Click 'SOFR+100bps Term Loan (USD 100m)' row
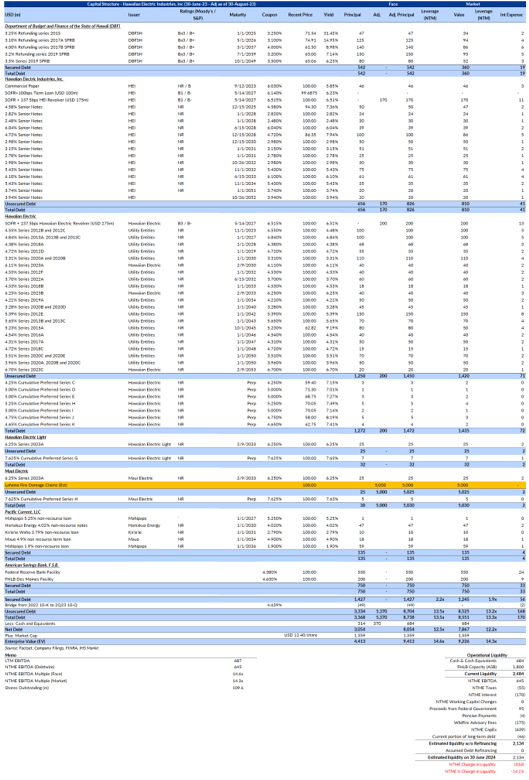Image resolution: width=529 pixels, height=780 pixels. [41, 93]
